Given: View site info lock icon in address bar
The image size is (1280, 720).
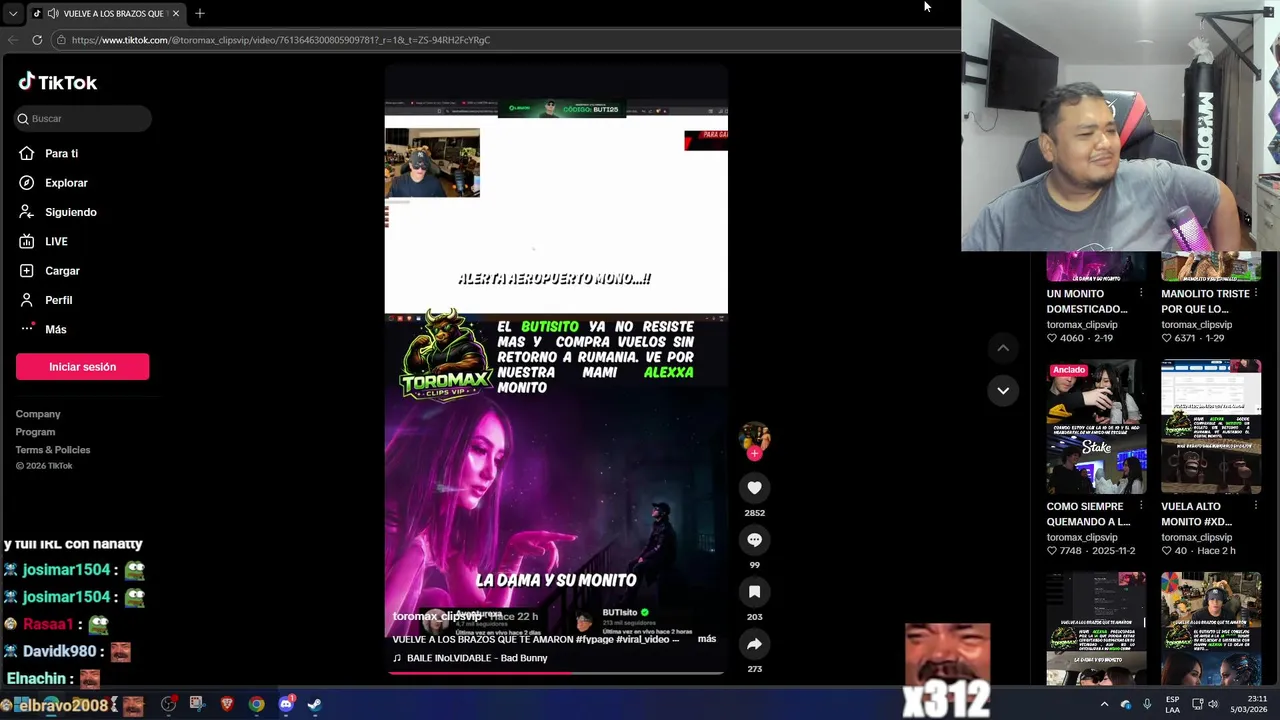Looking at the screenshot, I should click(x=61, y=40).
